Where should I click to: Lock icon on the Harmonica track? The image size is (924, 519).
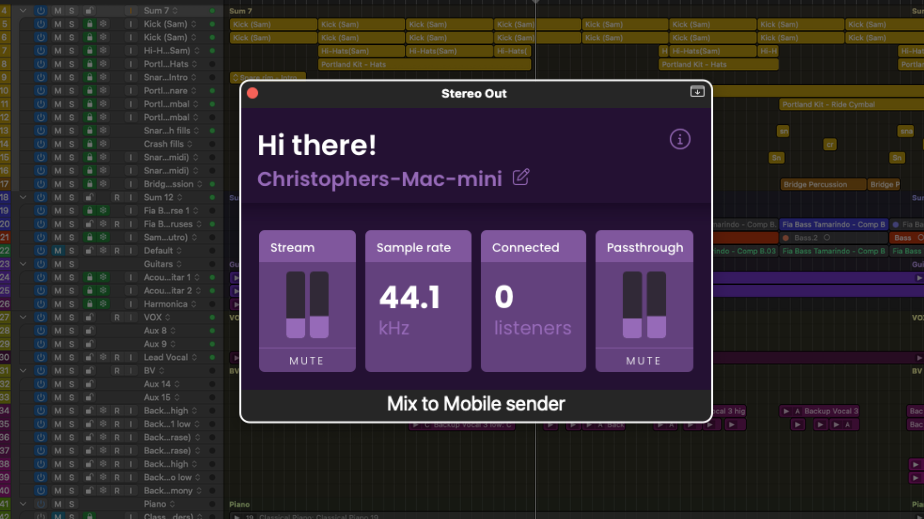[89, 304]
